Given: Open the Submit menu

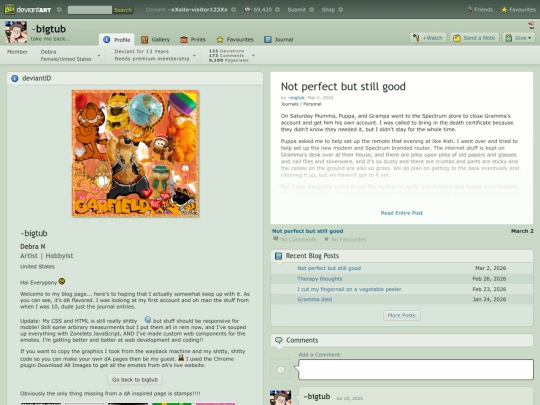Looking at the screenshot, I should click(296, 10).
